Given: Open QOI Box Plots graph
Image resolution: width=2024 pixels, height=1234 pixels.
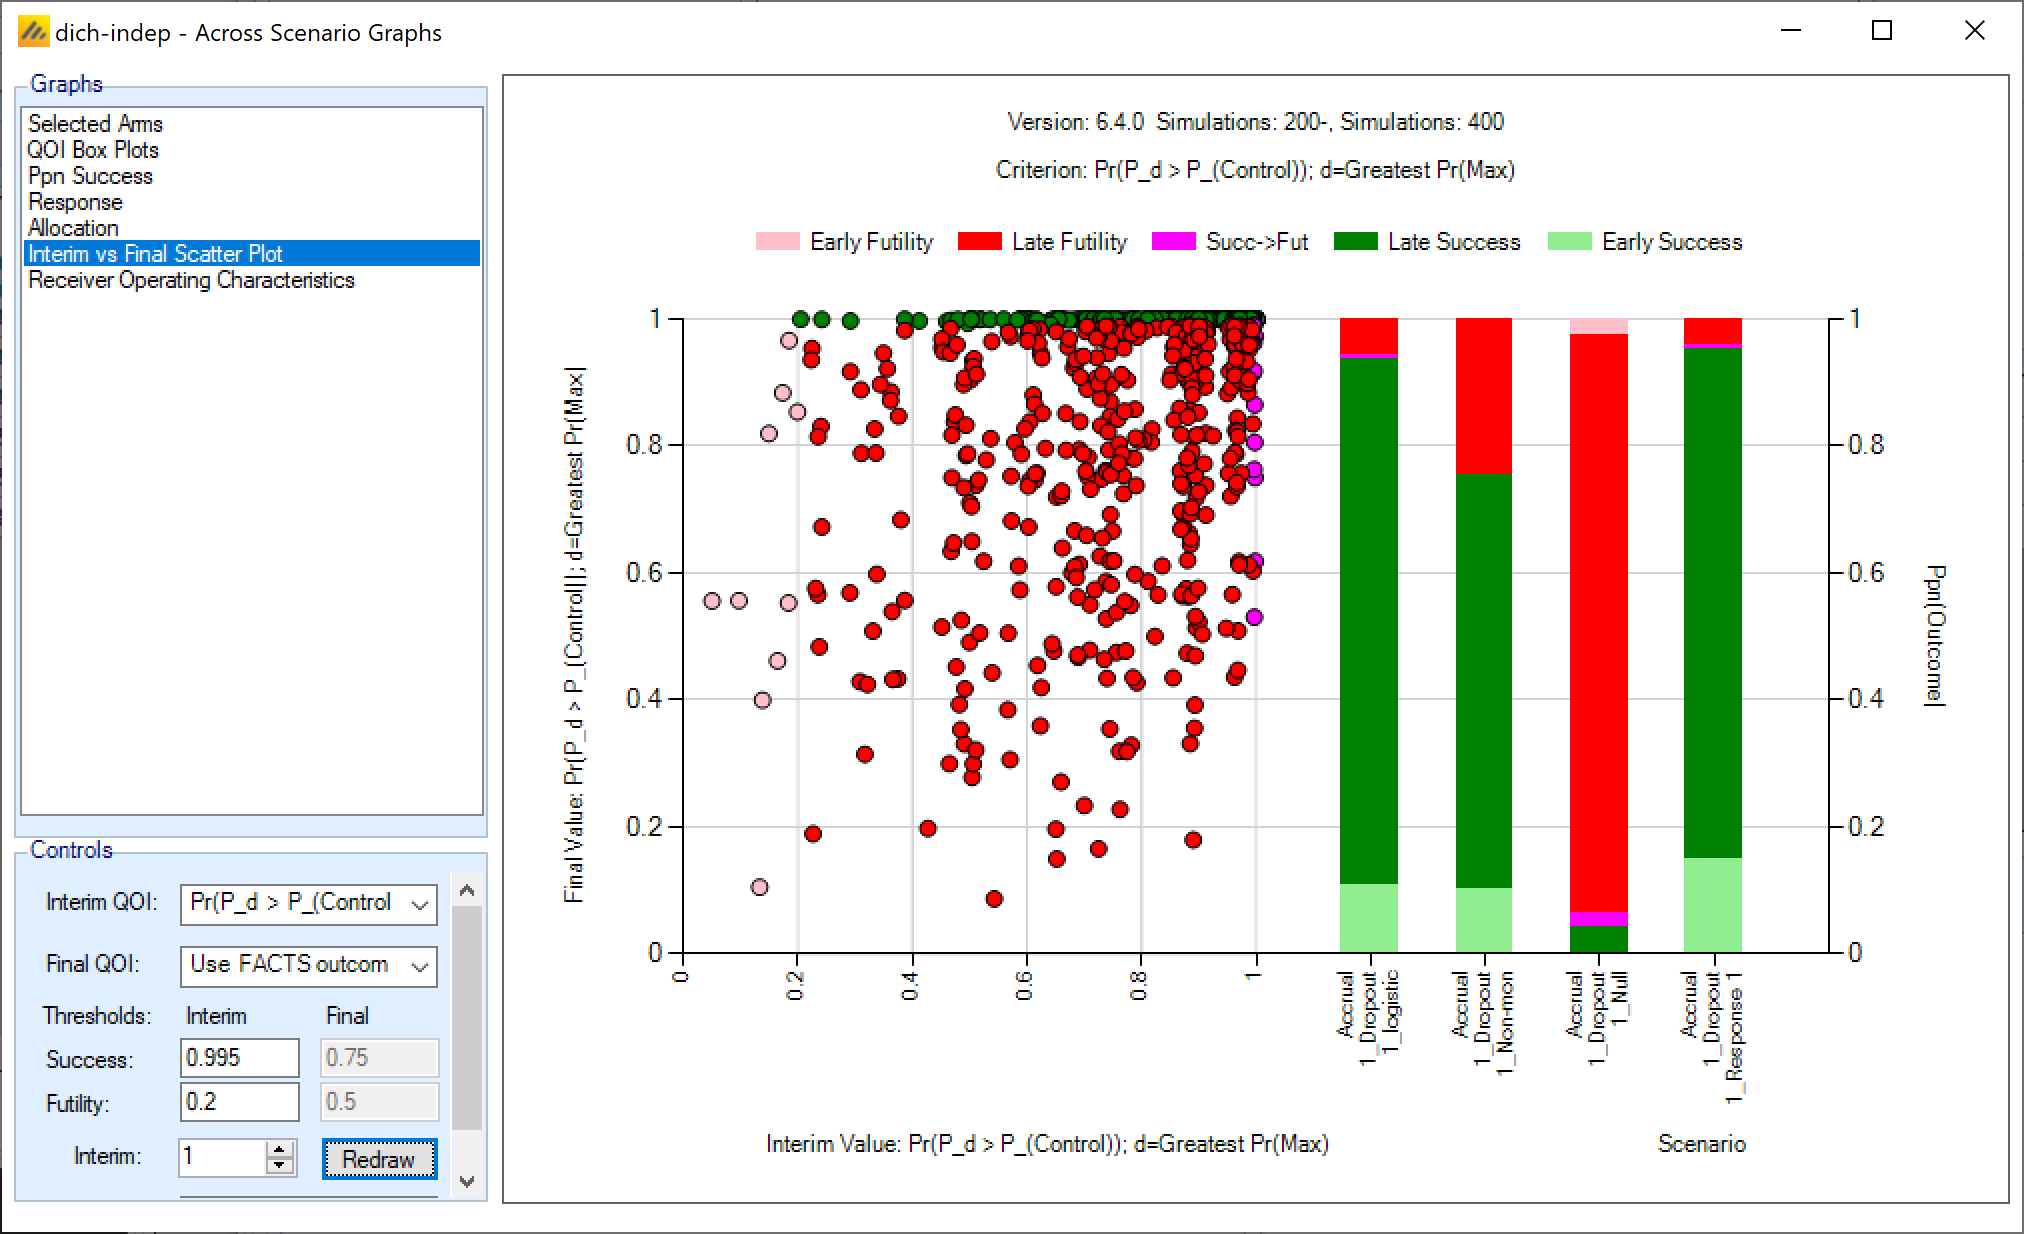Looking at the screenshot, I should (93, 150).
